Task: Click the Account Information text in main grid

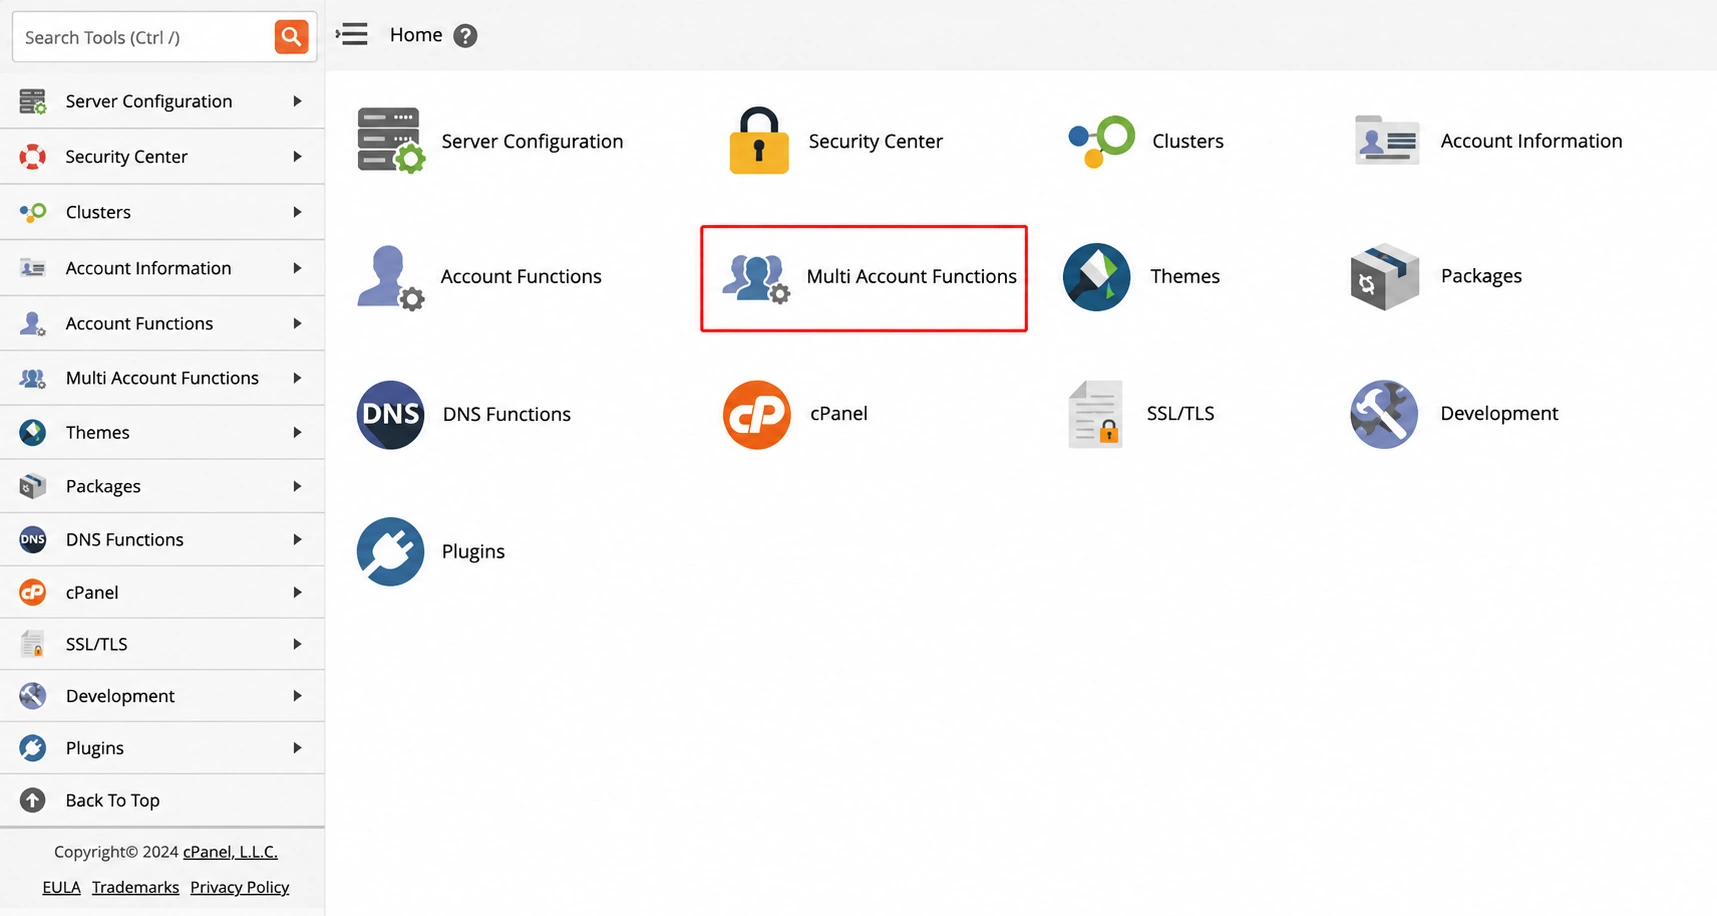Action: tap(1531, 141)
